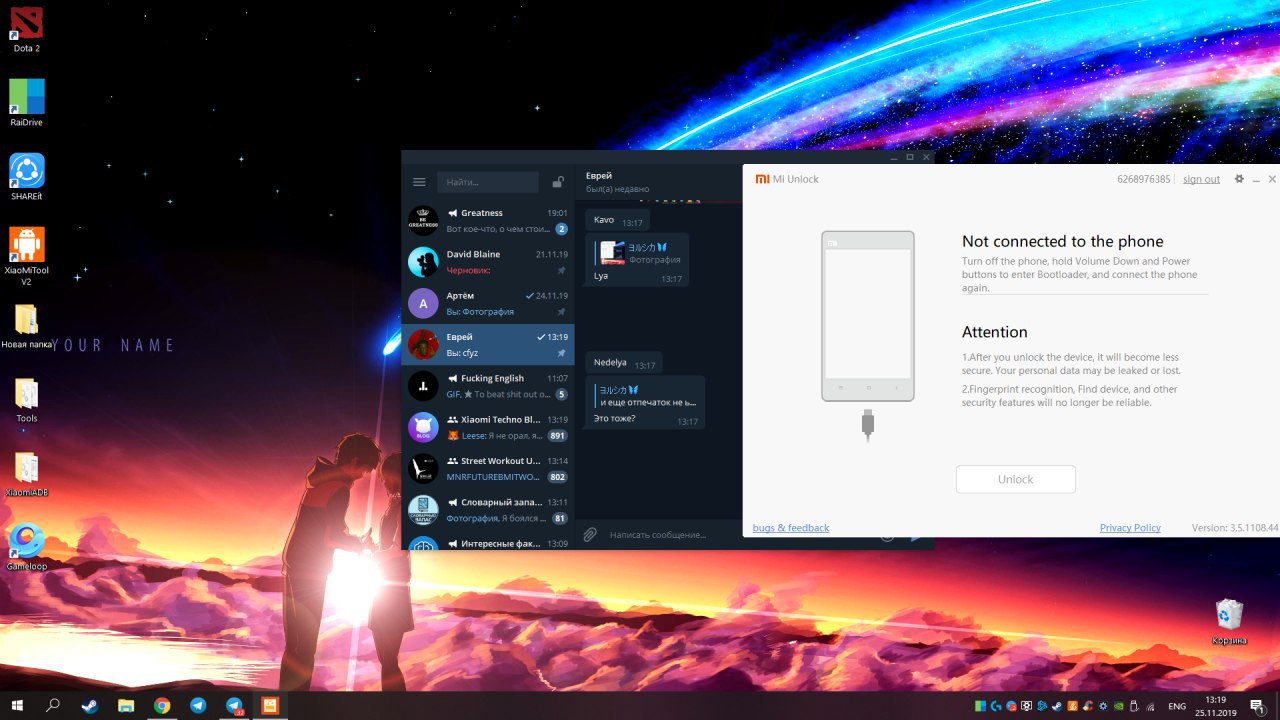Open Chrome from taskbar

[x=162, y=705]
